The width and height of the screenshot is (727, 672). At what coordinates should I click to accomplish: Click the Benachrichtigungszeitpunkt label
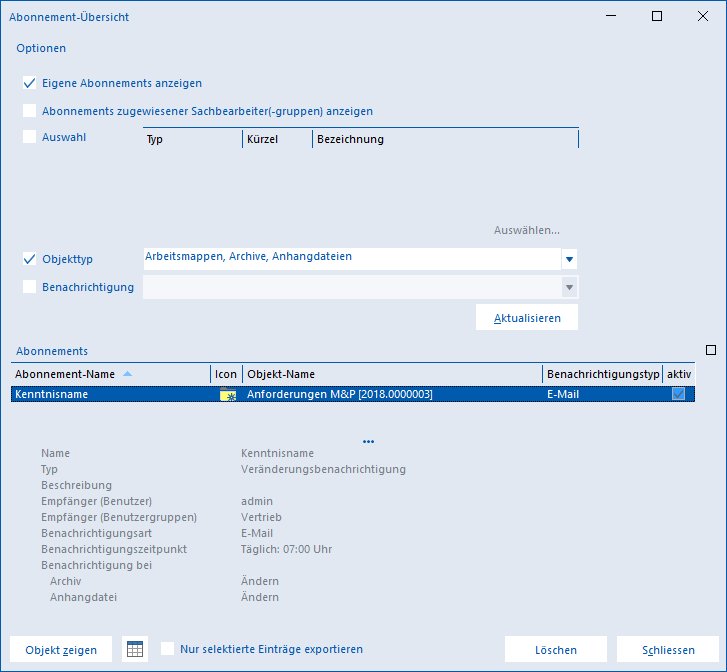coord(114,549)
